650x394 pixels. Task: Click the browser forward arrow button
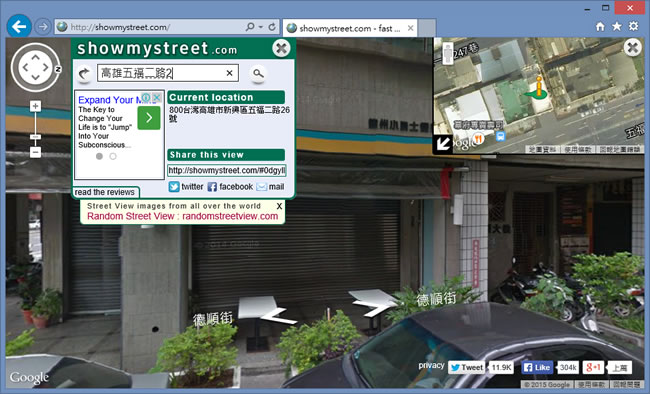42,27
